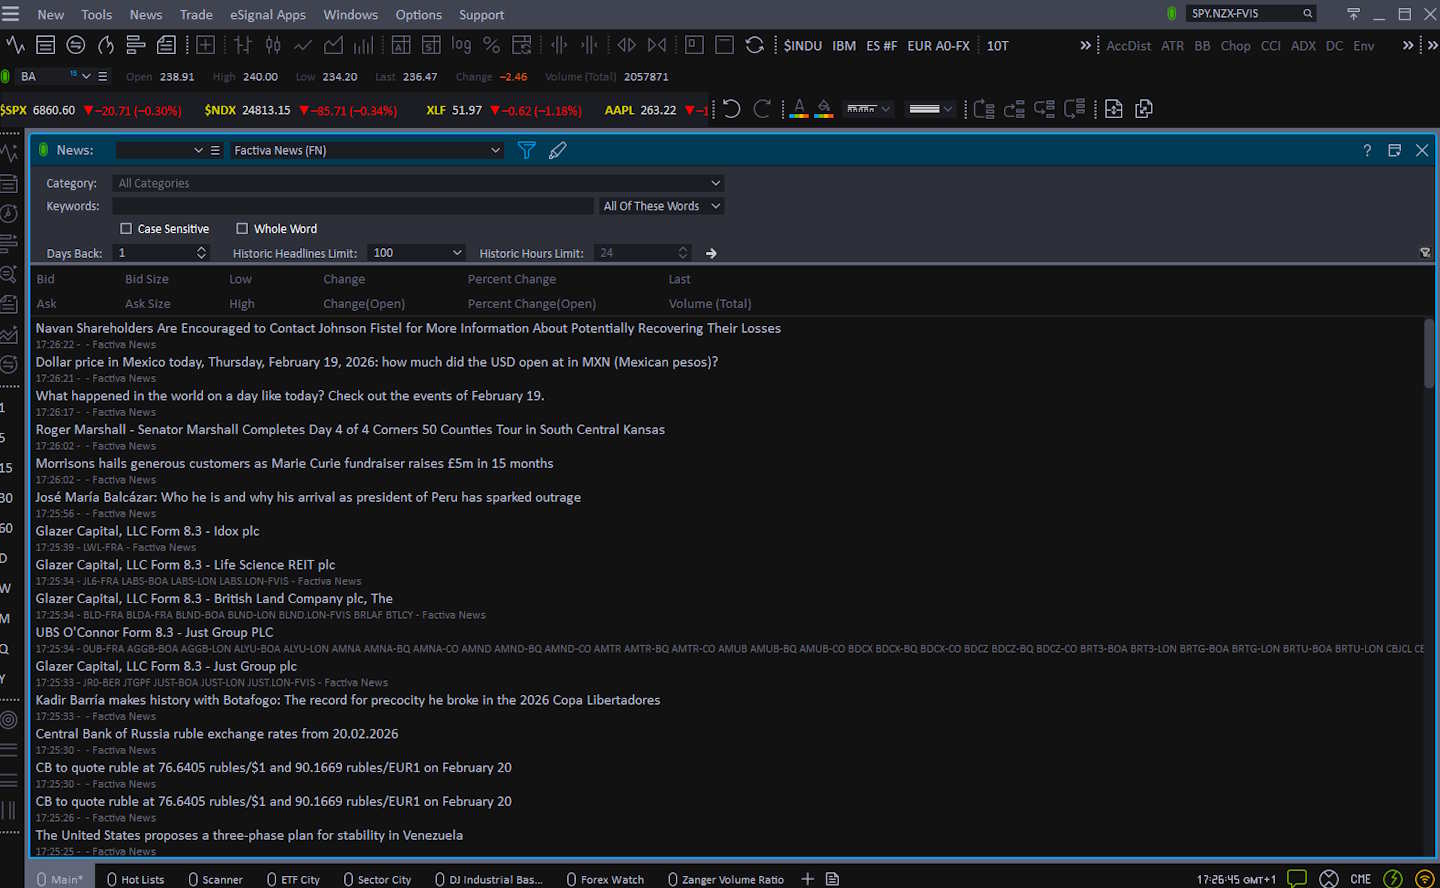1440x888 pixels.
Task: Toggle green link indicator beside BA symbol
Action: (5, 76)
